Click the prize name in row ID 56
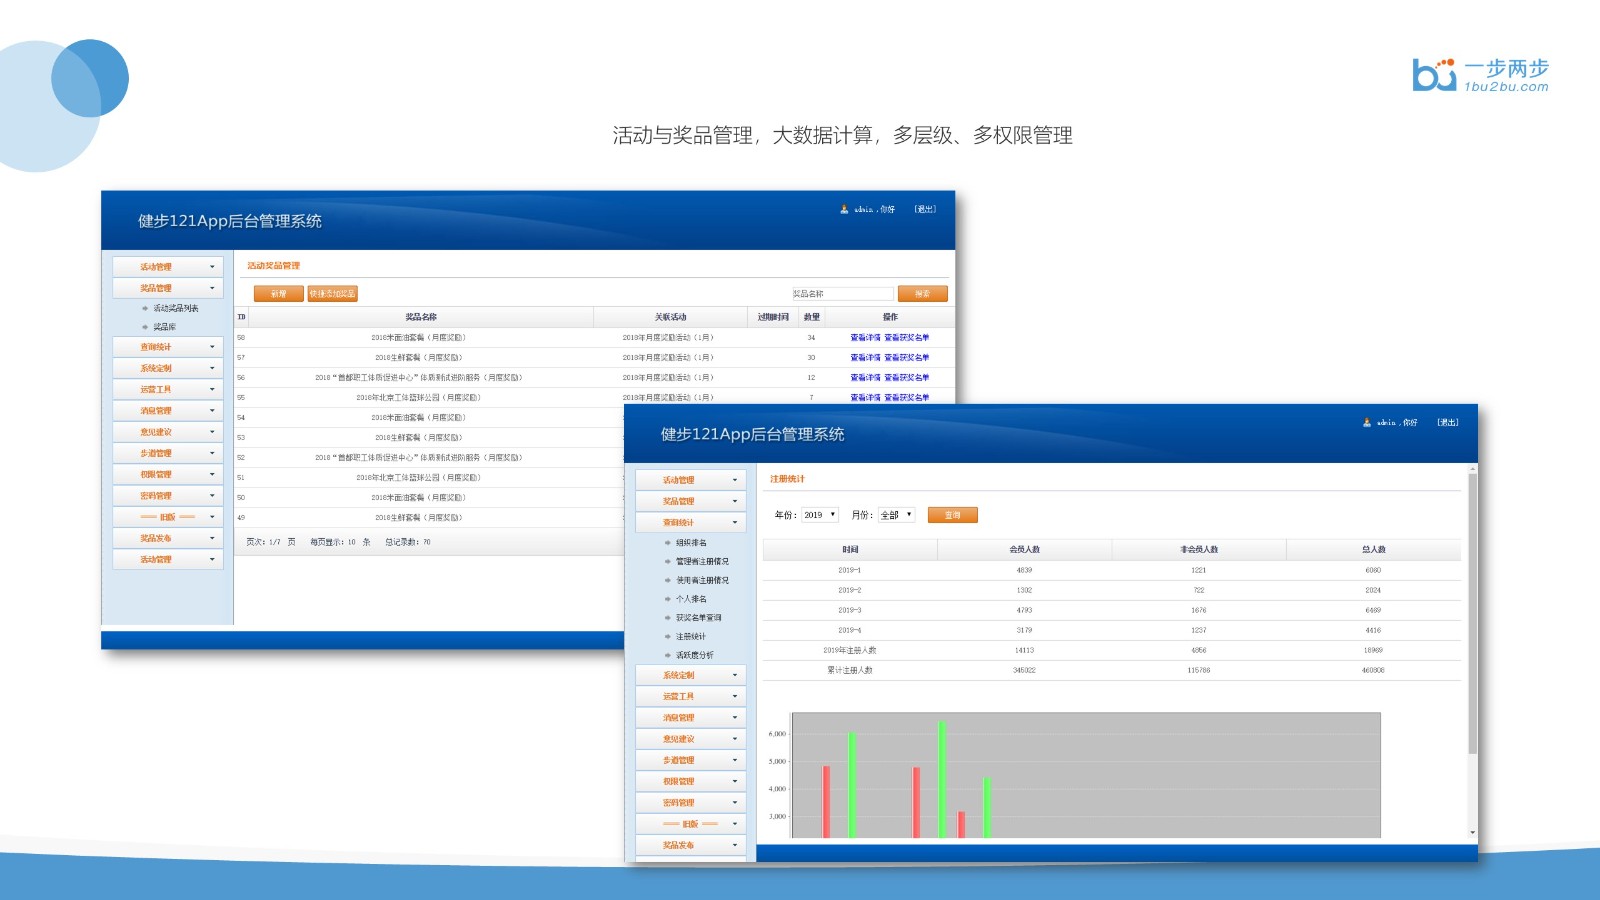 (419, 378)
